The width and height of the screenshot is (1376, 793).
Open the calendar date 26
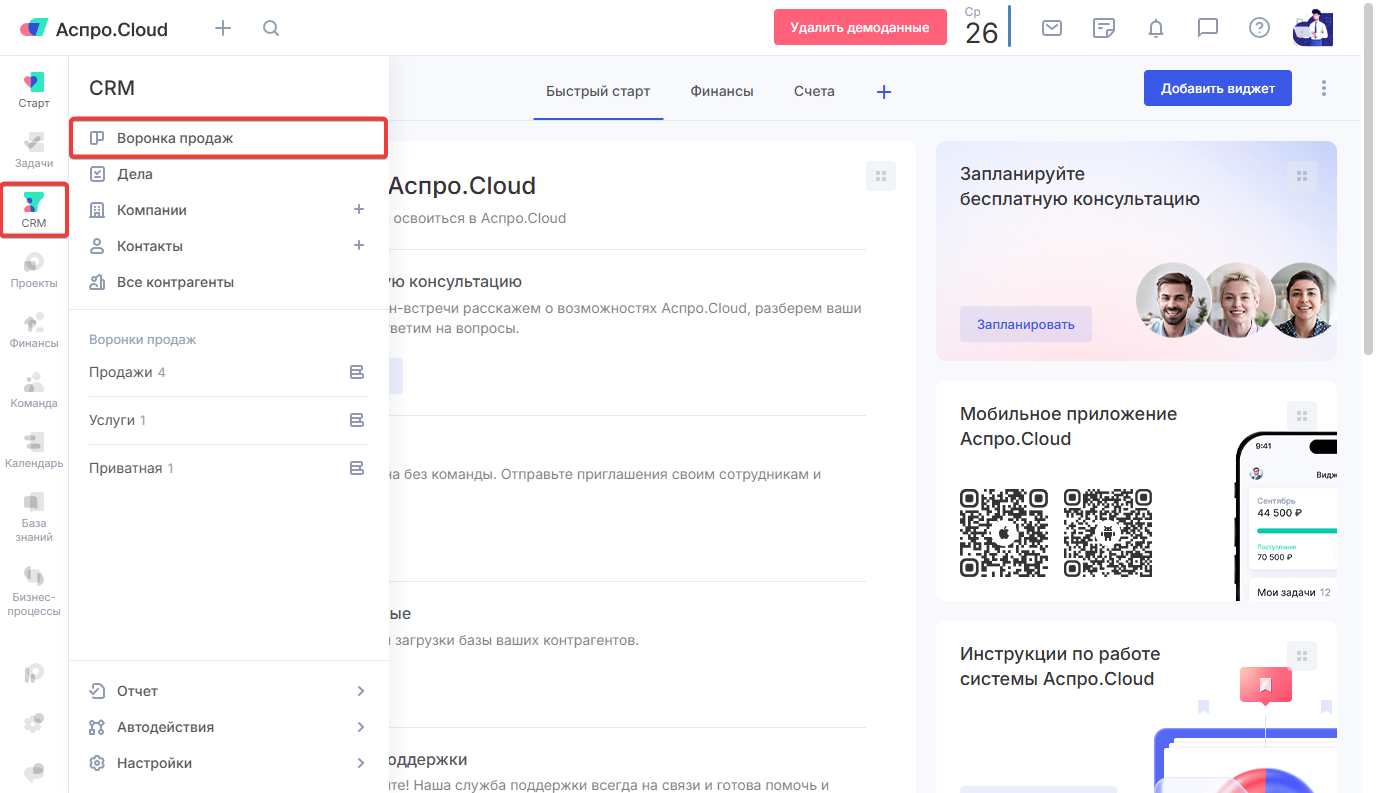coord(981,27)
